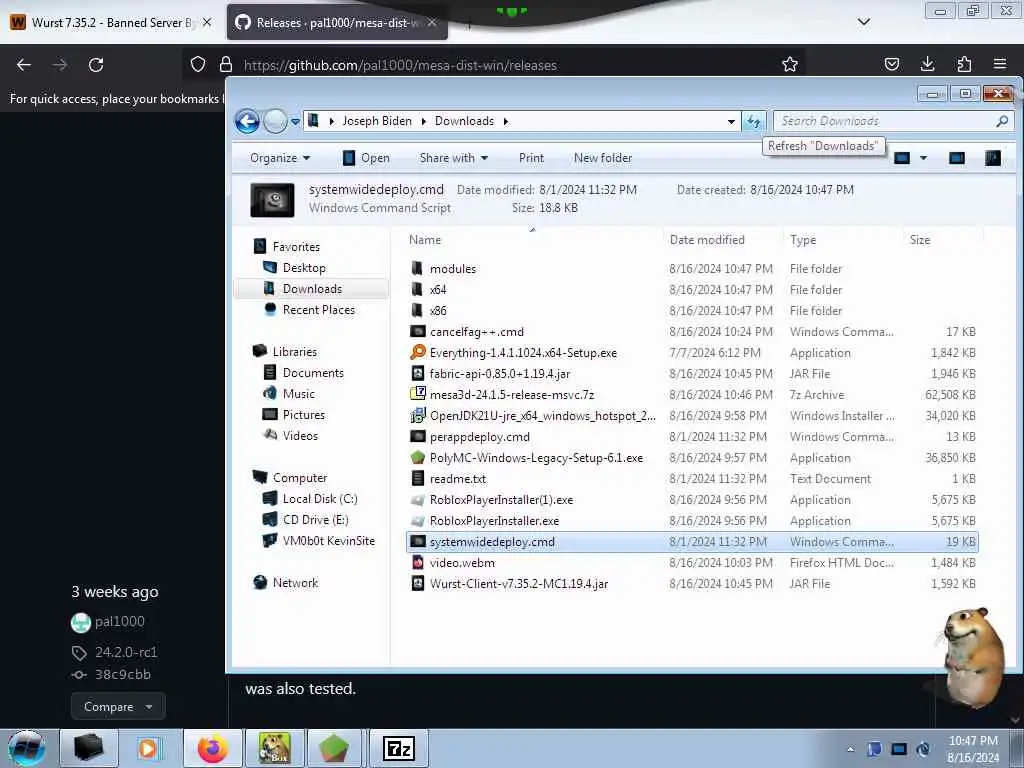Expand address bar history dropdown
Viewport: 1024px width, 768px height.
point(731,121)
